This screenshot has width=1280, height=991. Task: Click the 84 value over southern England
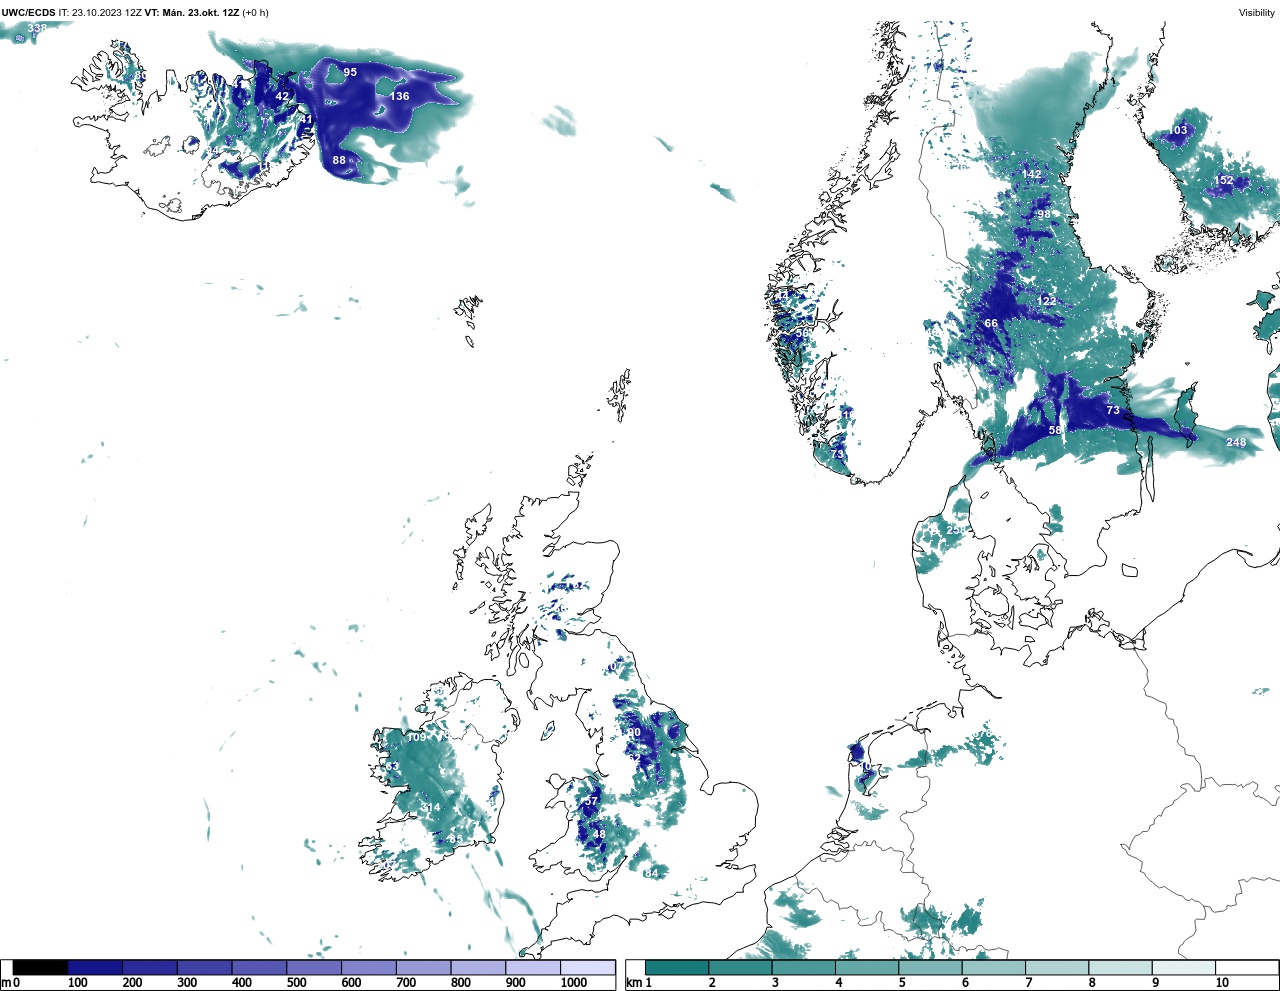652,873
